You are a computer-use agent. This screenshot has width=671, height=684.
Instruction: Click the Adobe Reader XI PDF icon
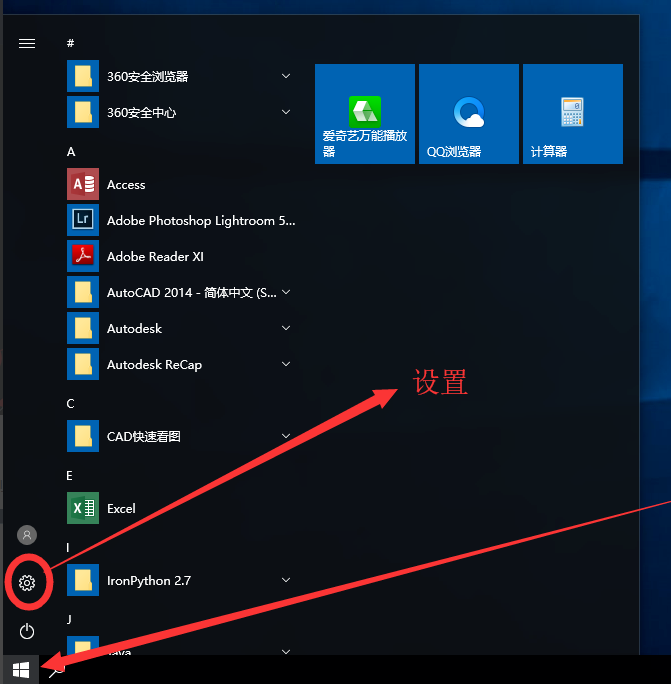pyautogui.click(x=83, y=256)
